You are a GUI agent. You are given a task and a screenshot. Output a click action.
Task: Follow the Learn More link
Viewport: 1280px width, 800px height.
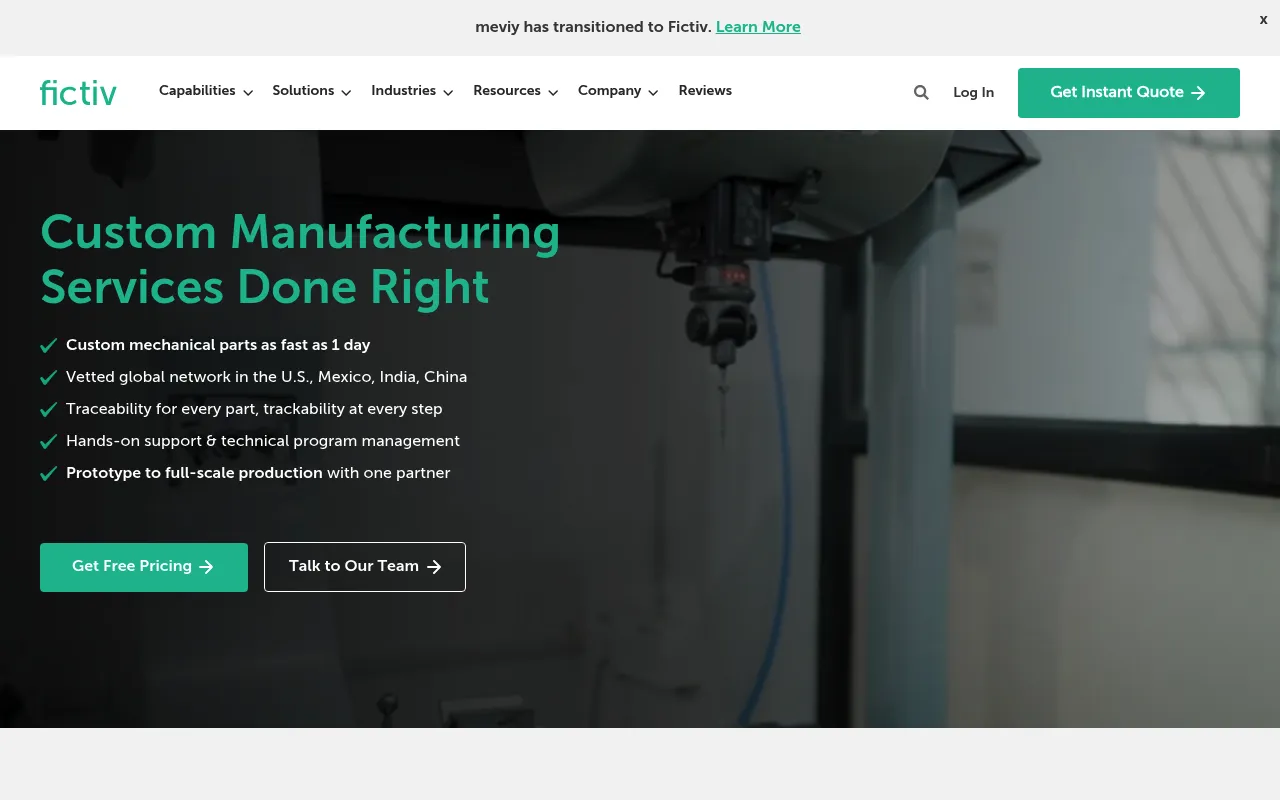(758, 27)
